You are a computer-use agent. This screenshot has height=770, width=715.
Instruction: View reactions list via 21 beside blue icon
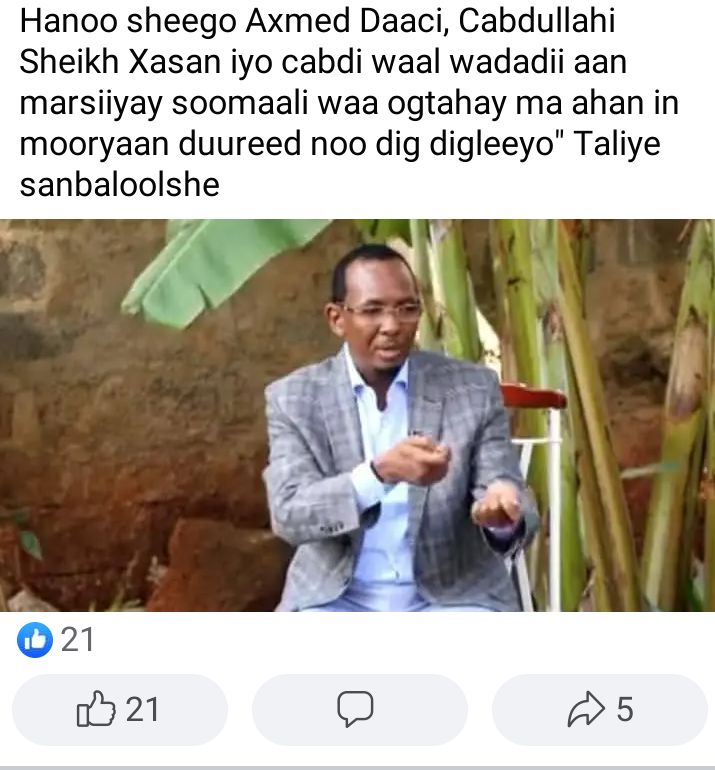click(77, 640)
